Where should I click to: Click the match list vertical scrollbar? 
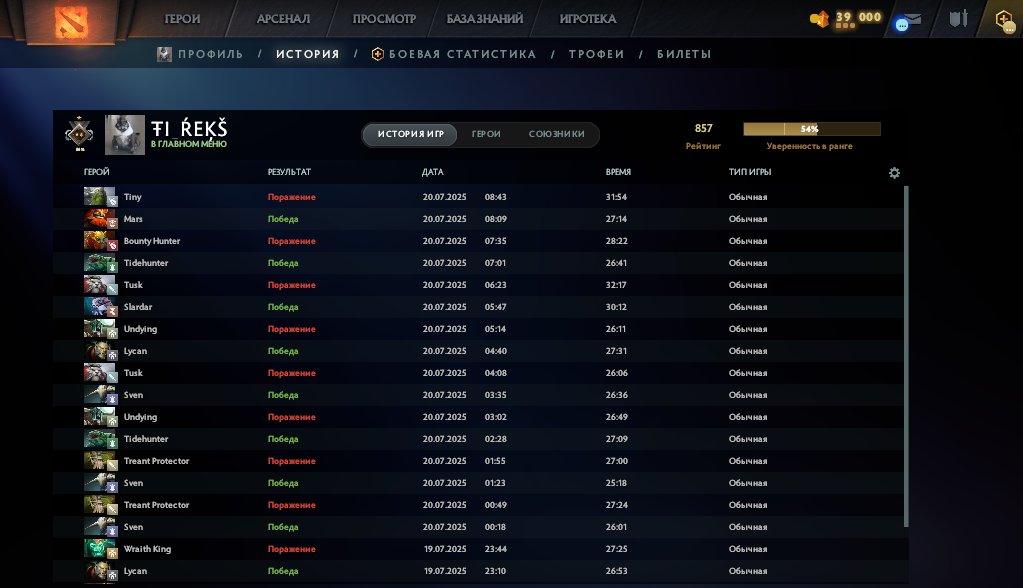pos(906,356)
